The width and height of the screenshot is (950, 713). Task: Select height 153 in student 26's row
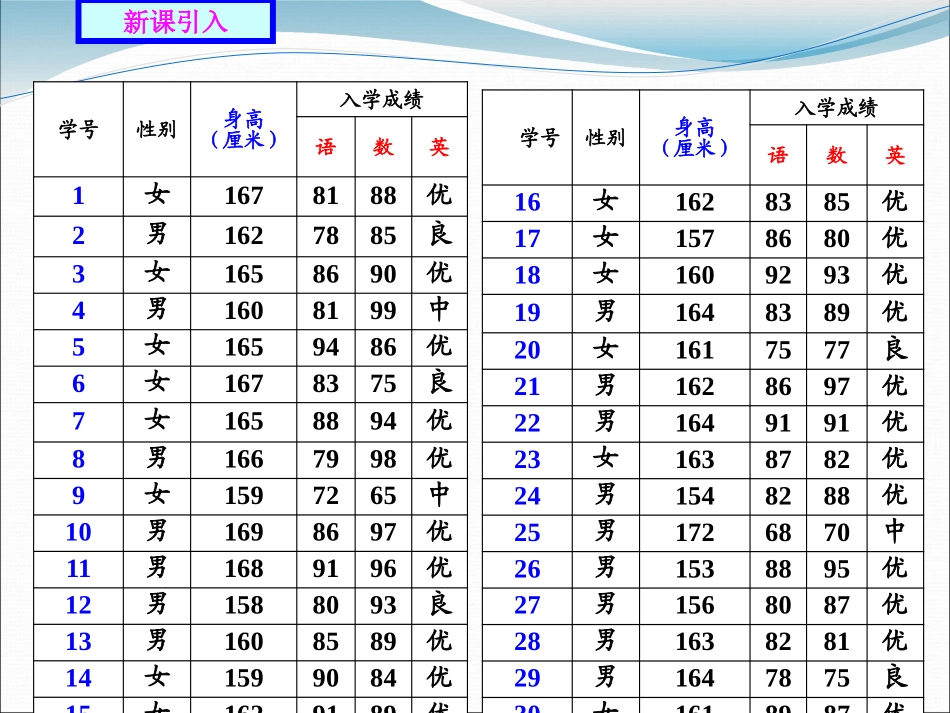(x=695, y=569)
